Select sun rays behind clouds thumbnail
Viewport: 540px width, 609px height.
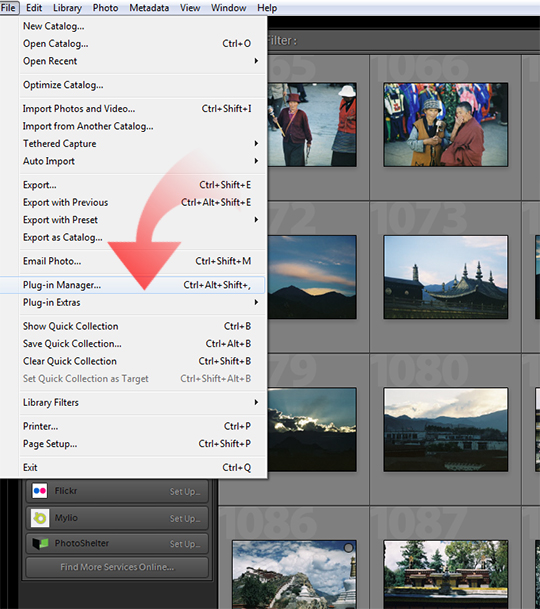click(312, 430)
